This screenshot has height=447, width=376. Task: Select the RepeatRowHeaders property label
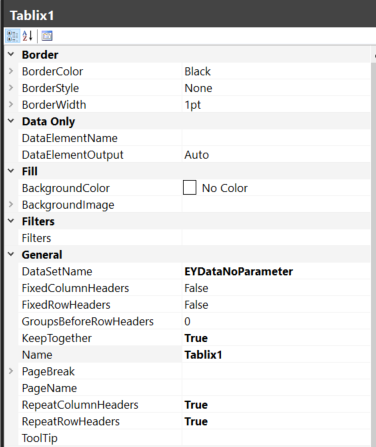(71, 421)
